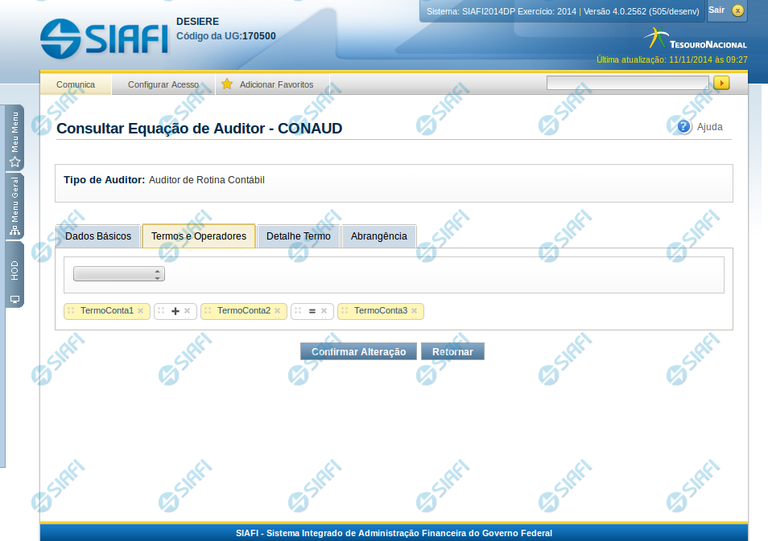Remove the equals operator with its X
Image resolution: width=768 pixels, height=541 pixels.
(324, 311)
